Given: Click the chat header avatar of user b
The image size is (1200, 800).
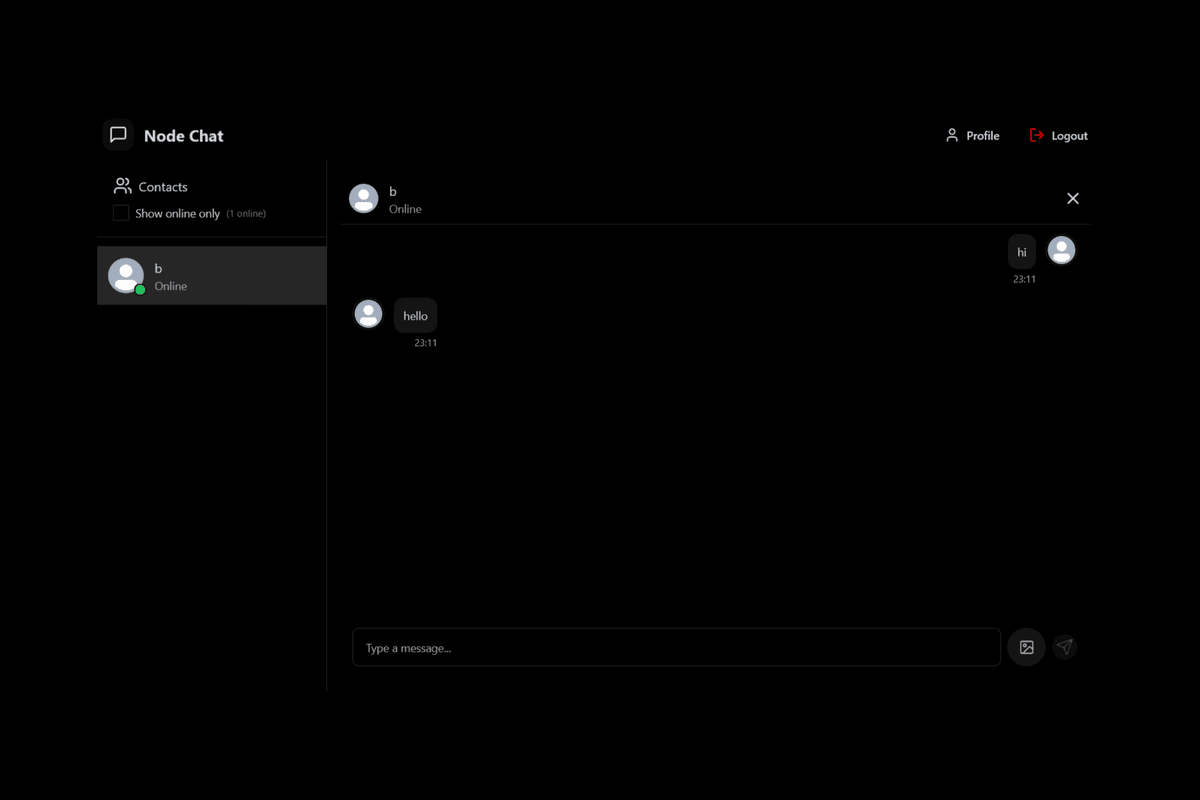Looking at the screenshot, I should pyautogui.click(x=364, y=198).
